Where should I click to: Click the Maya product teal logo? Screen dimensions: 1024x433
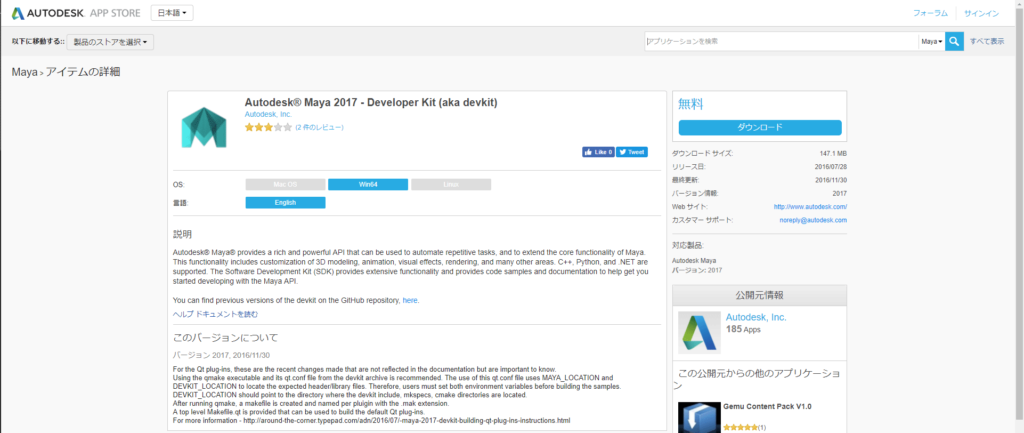pos(203,128)
